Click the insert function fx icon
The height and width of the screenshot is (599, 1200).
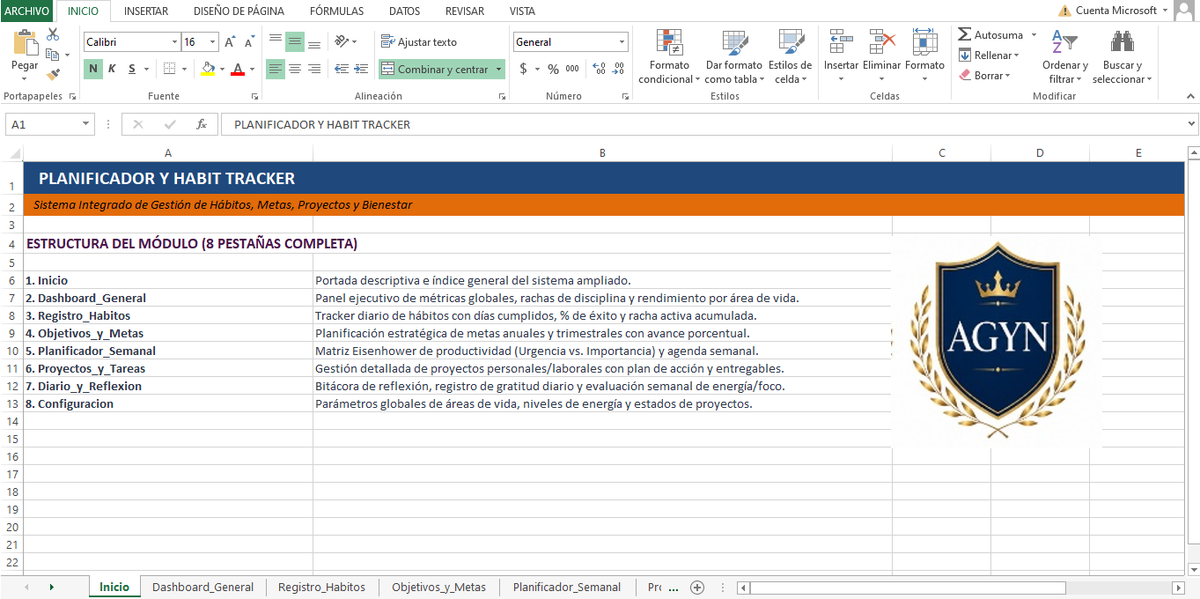coord(201,125)
